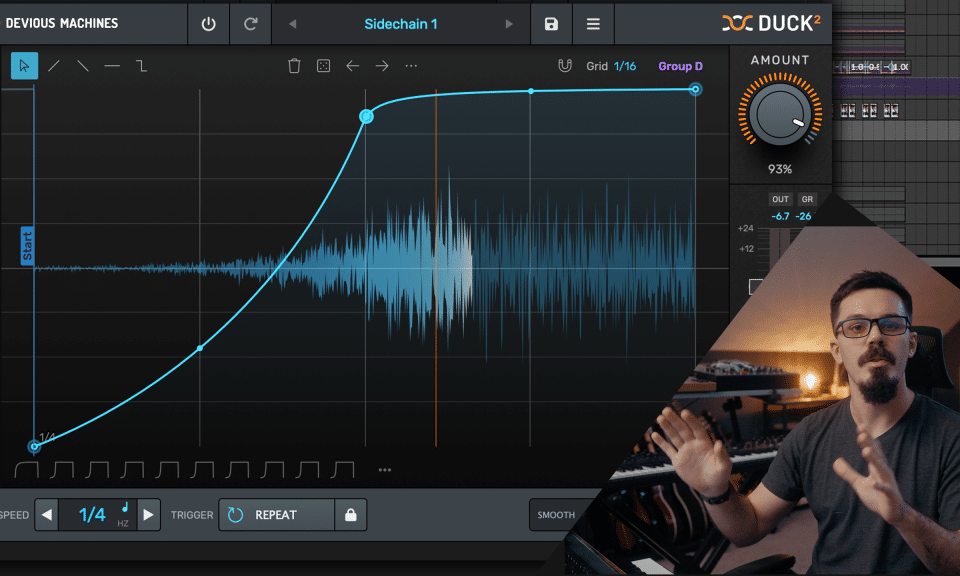Toggle the plugin power bypass button
The height and width of the screenshot is (576, 960).
(x=208, y=24)
